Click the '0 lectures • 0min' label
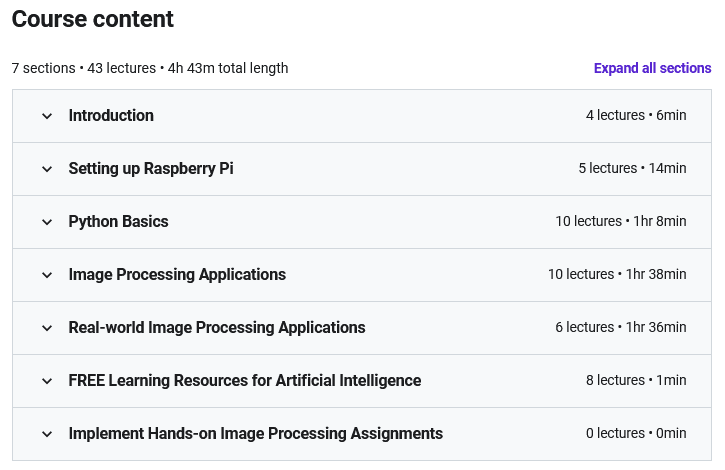The image size is (725, 470). click(x=636, y=434)
